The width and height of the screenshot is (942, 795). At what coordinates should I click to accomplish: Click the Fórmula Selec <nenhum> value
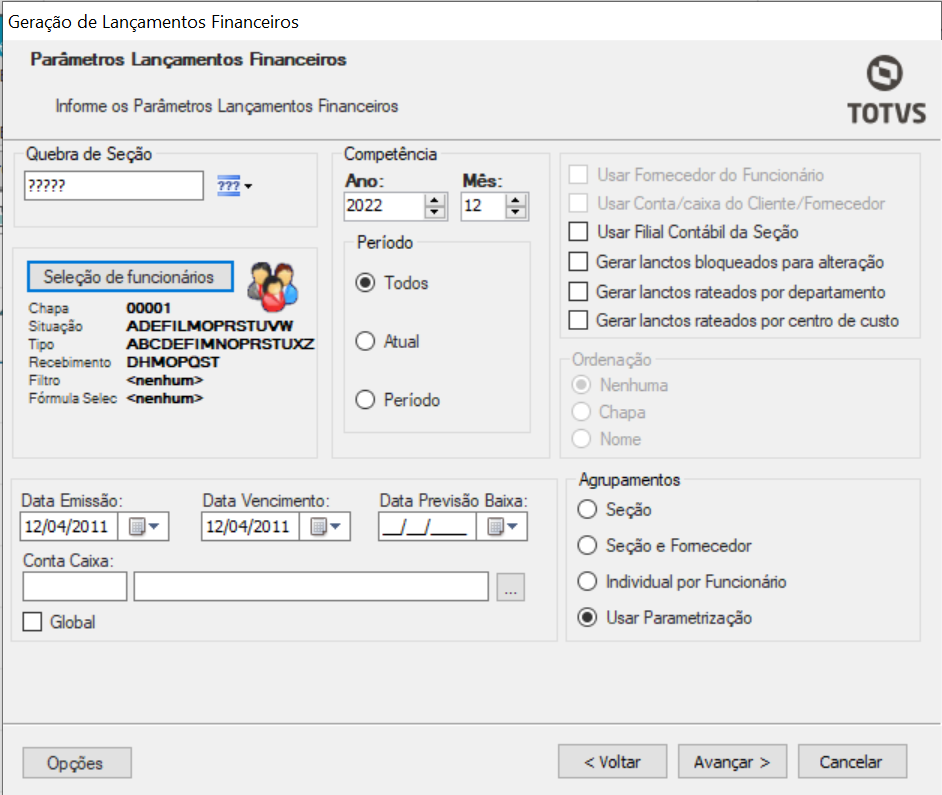(165, 398)
